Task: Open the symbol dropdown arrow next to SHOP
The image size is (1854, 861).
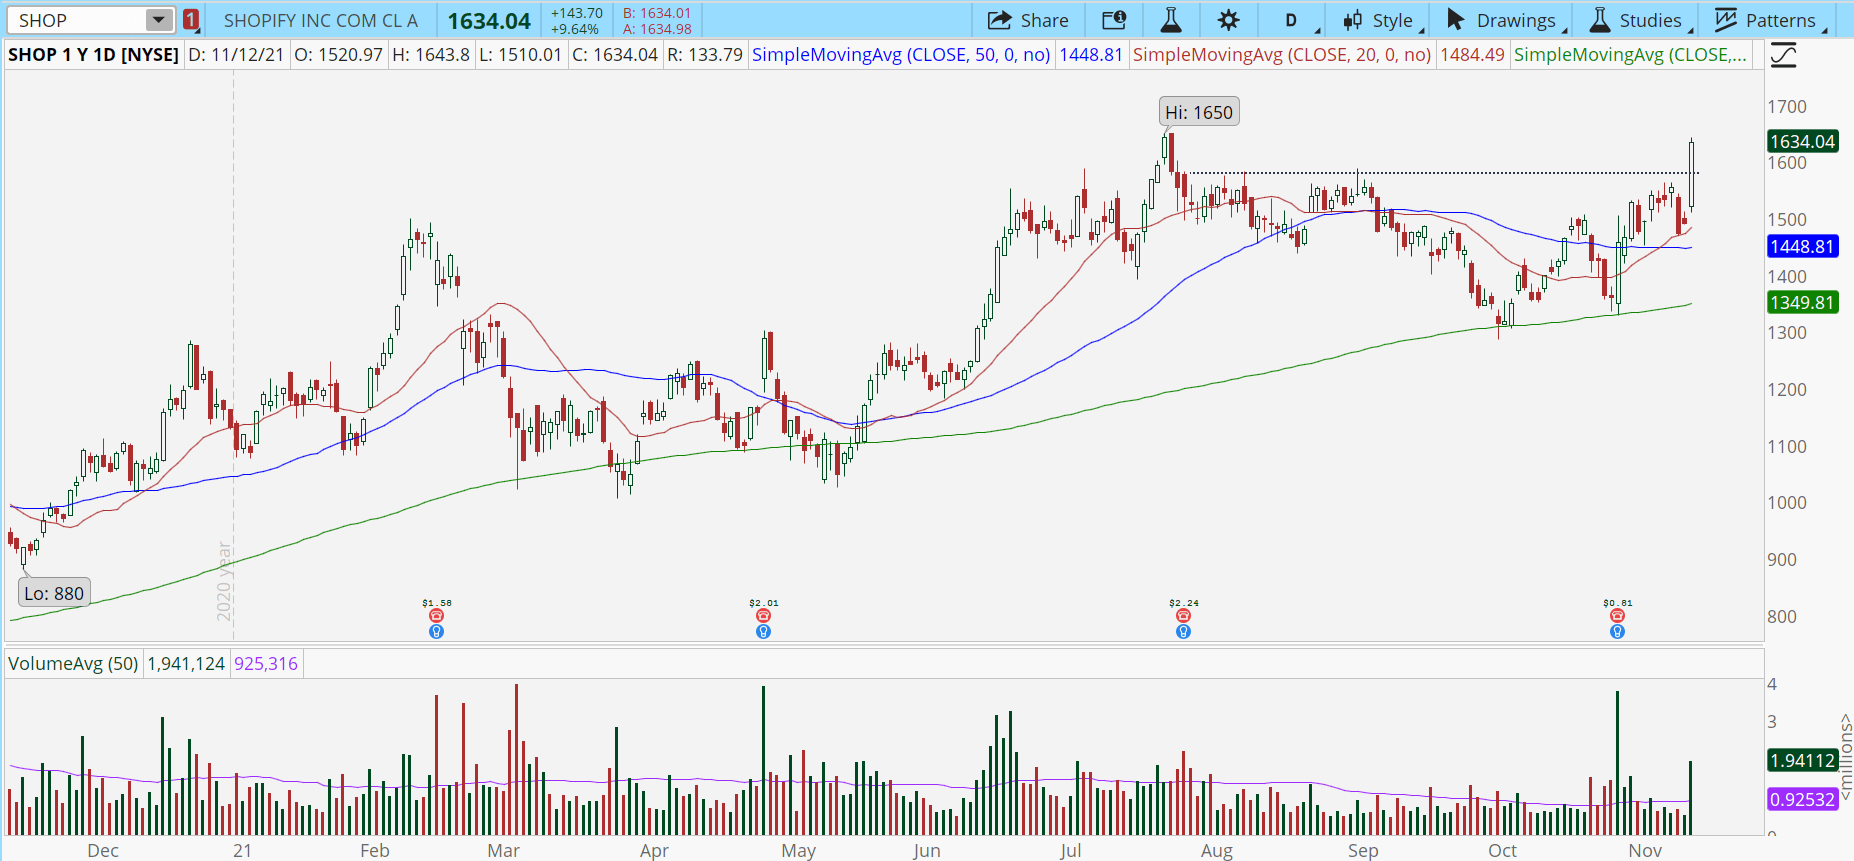Action: coord(158,20)
